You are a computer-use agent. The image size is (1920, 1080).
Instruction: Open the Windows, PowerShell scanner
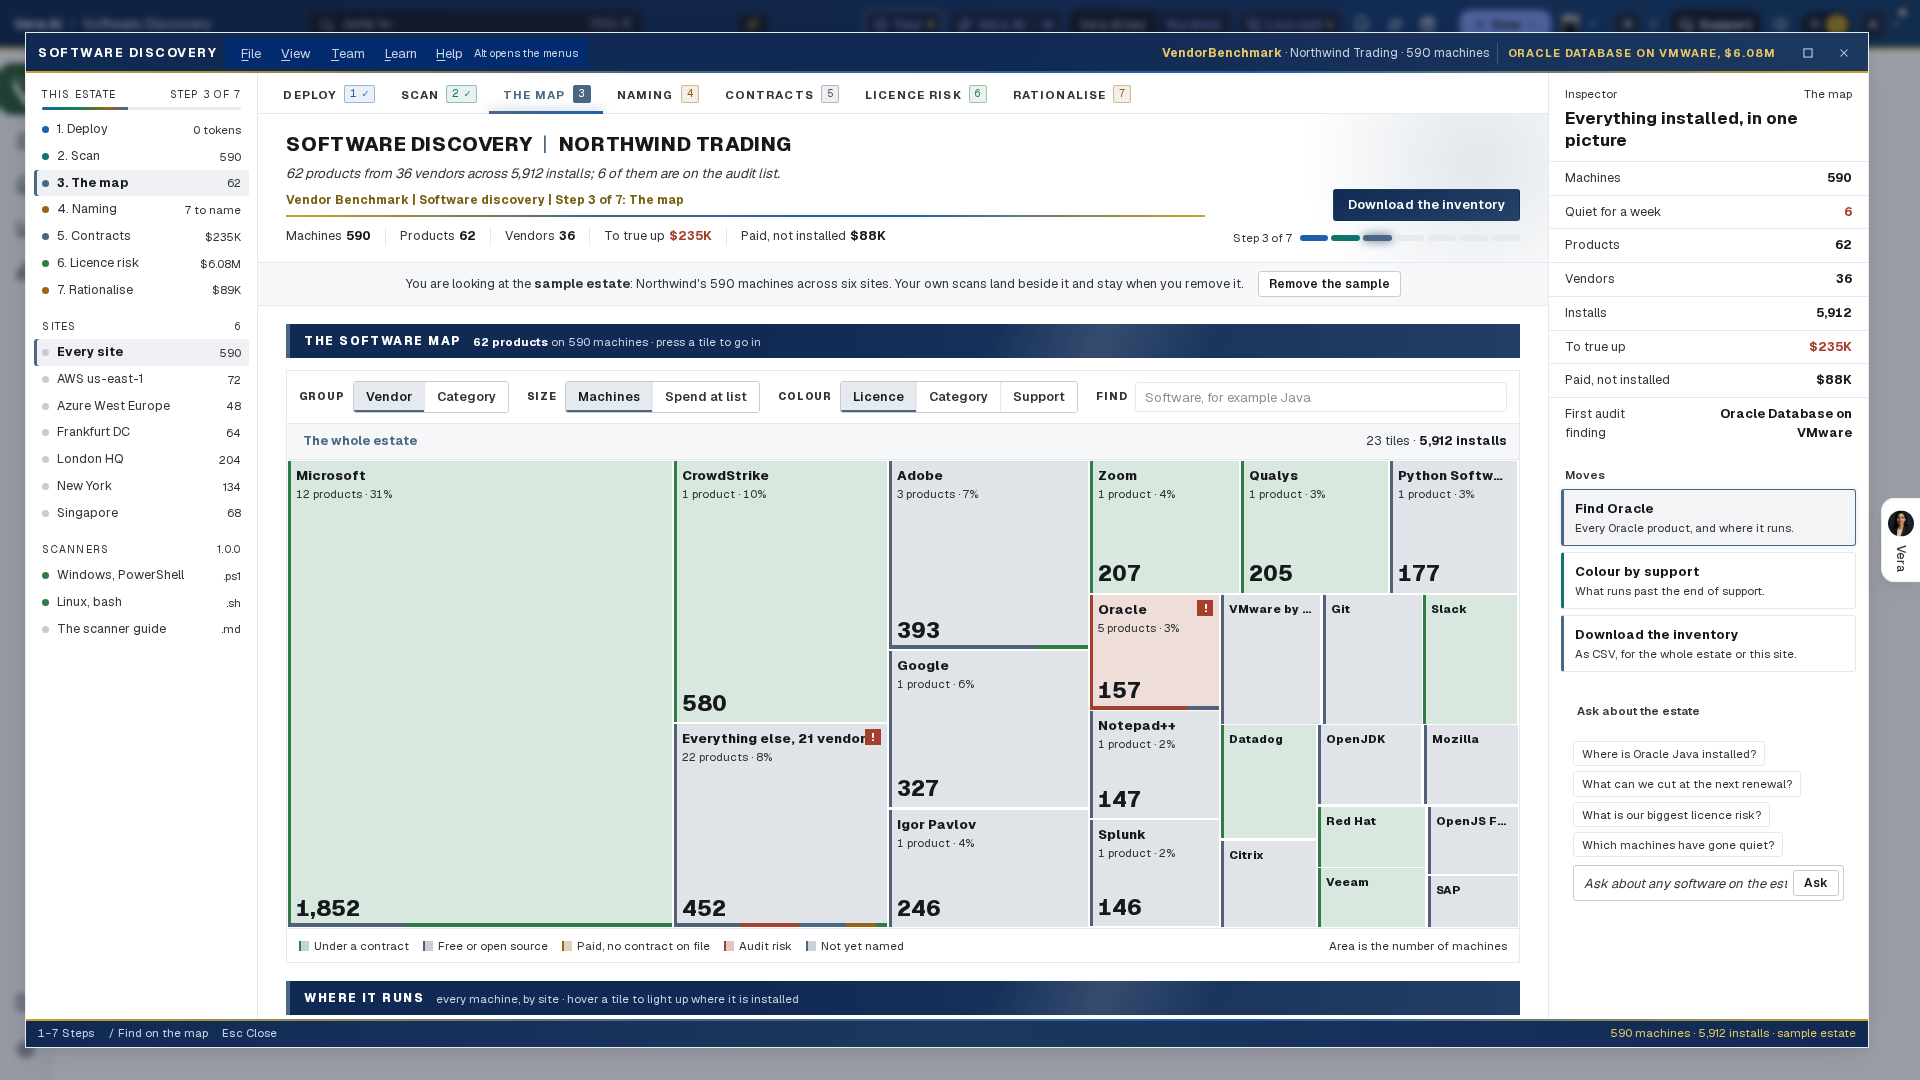coord(141,575)
